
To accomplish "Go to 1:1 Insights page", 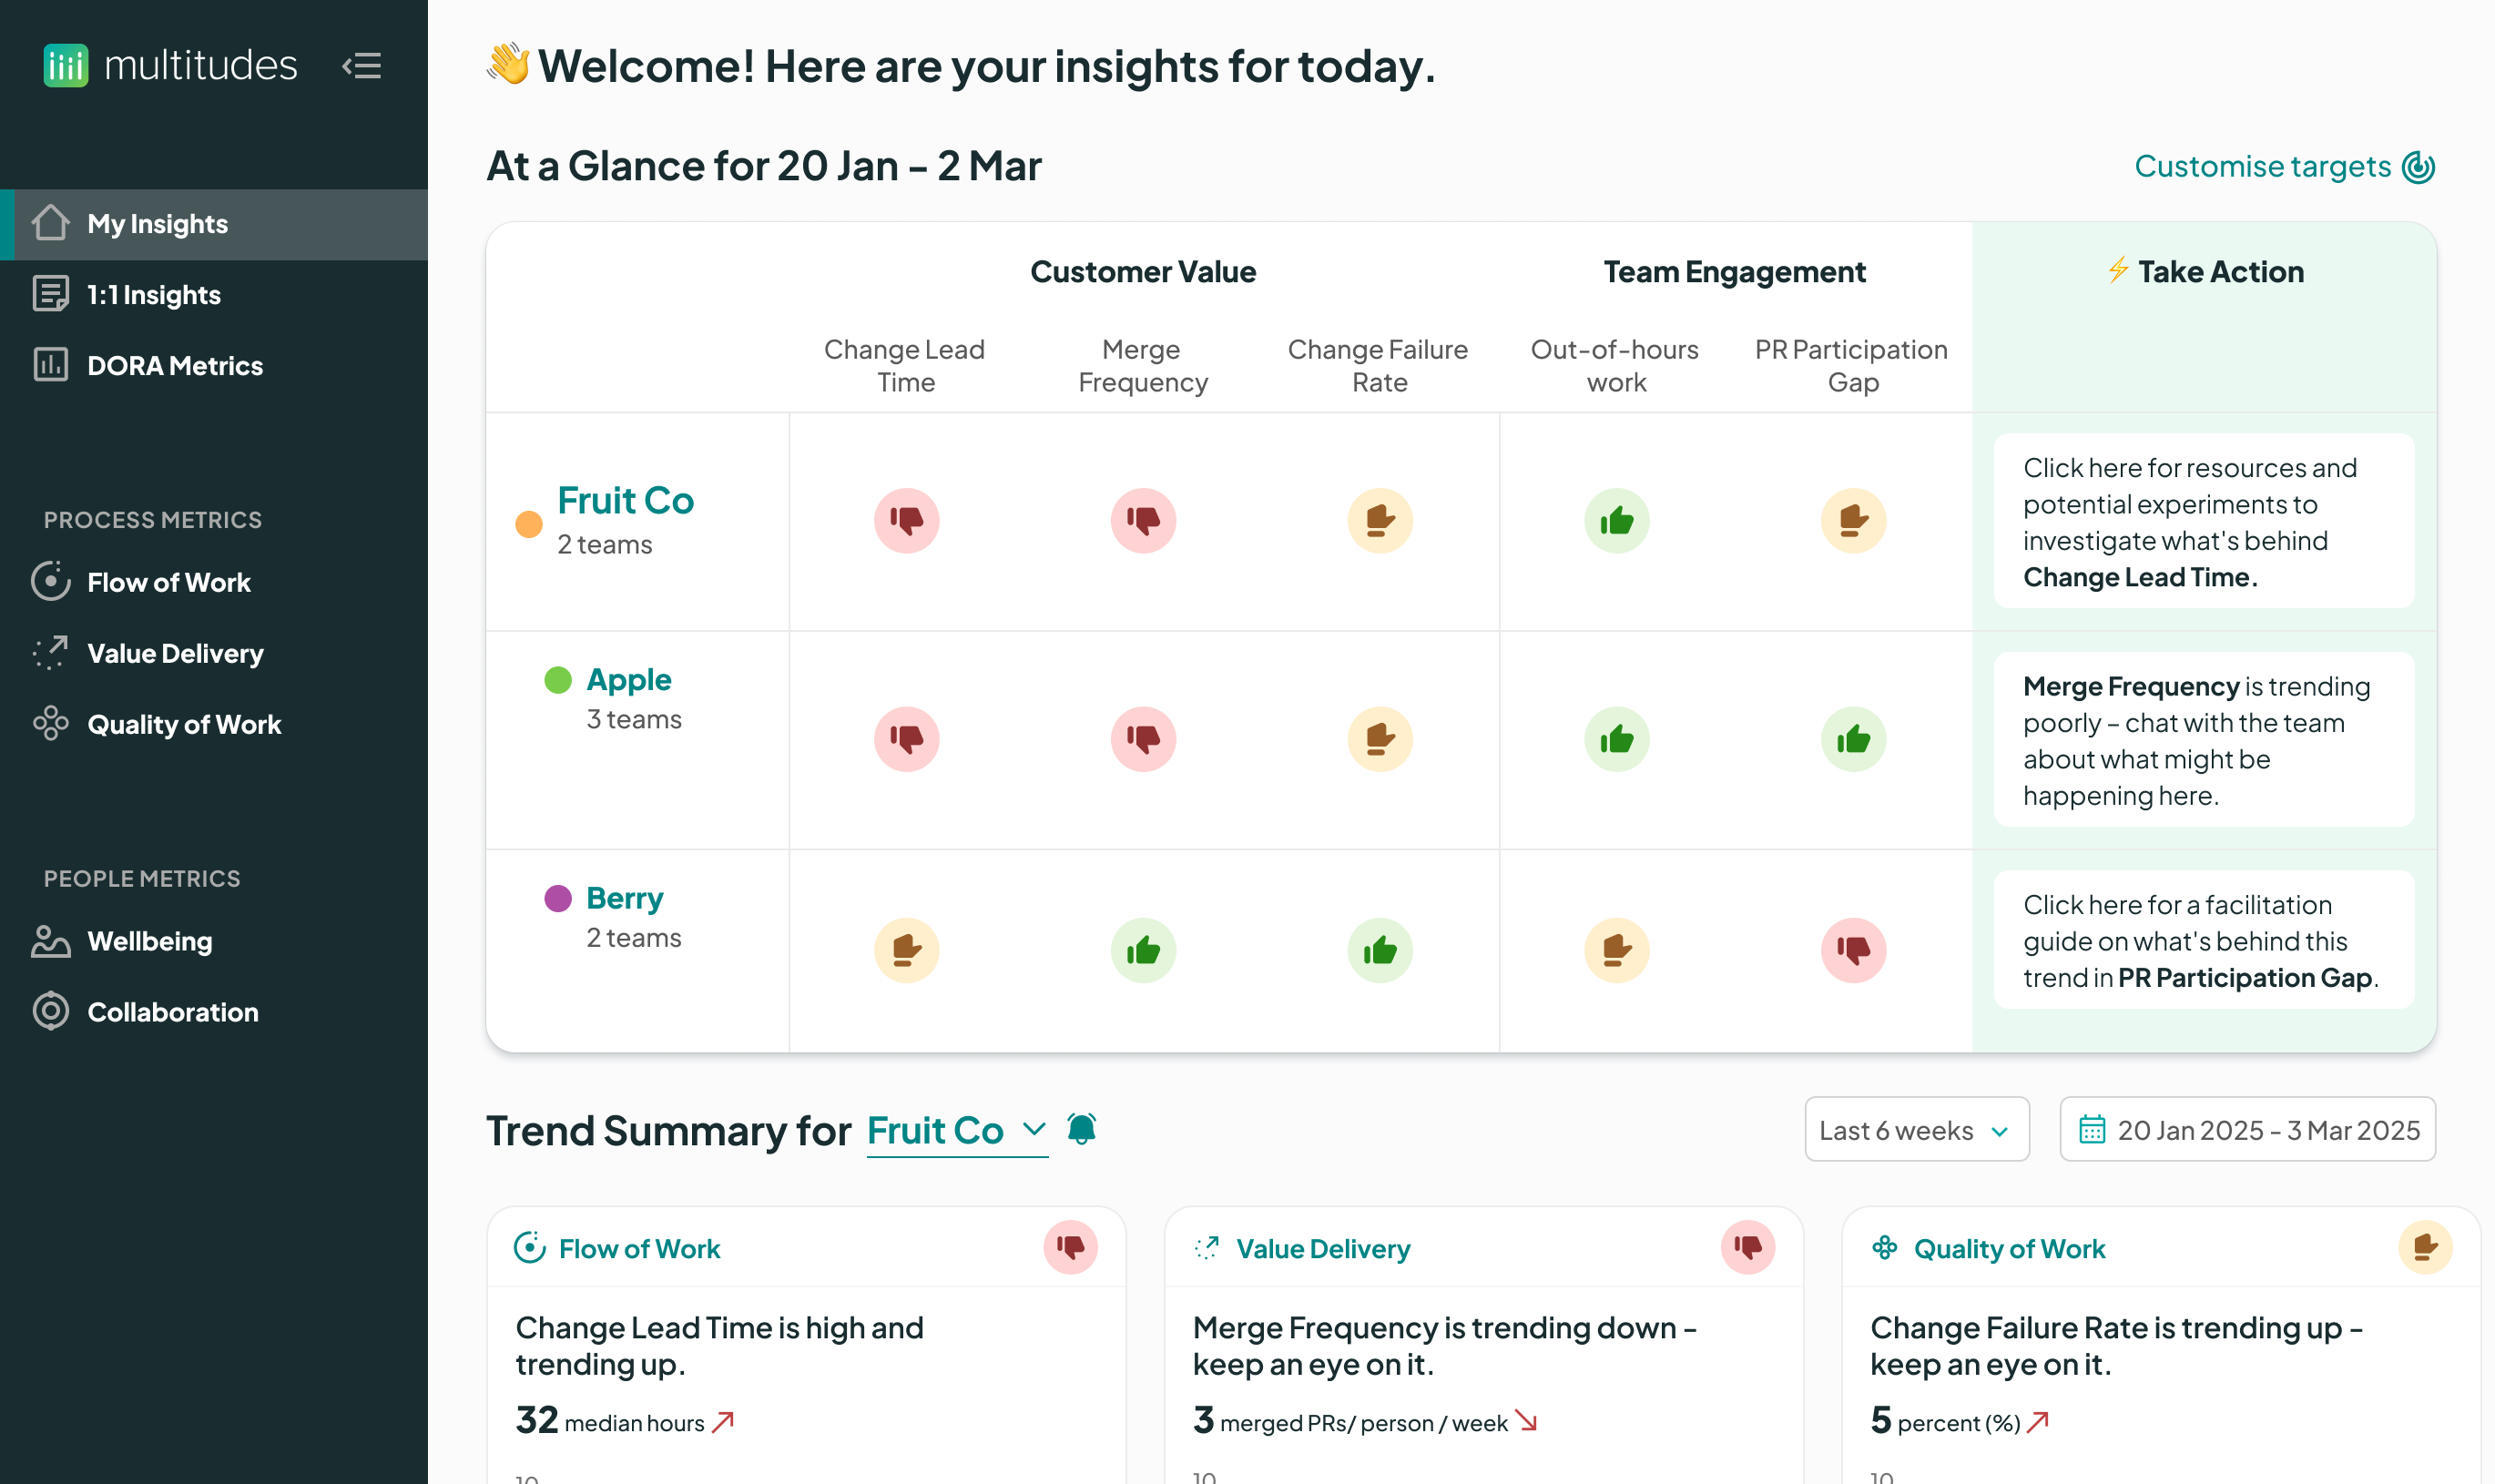I will tap(153, 295).
